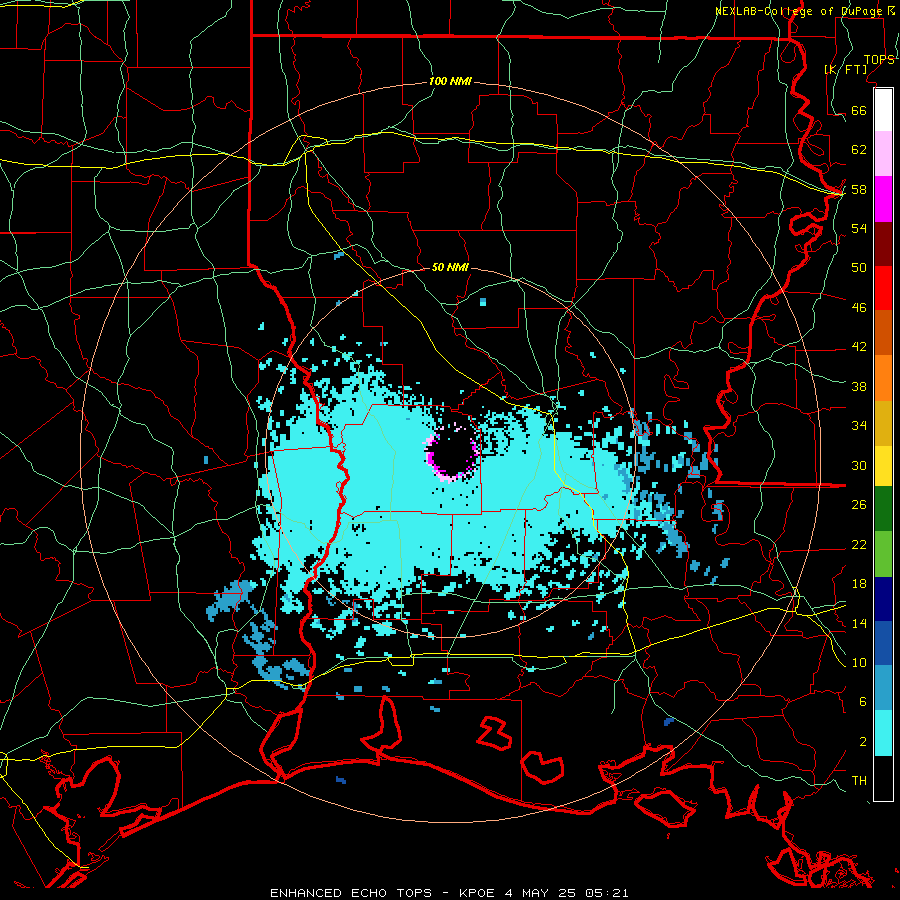Click the 22 legend value
This screenshot has width=900, height=900.
859,545
